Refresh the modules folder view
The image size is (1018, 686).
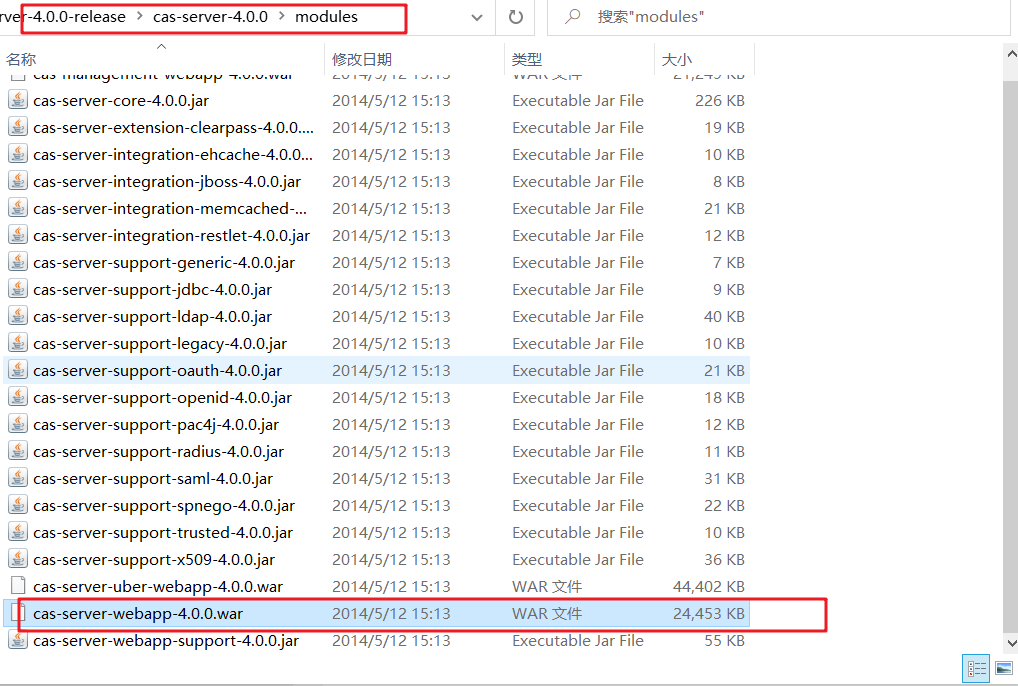pos(513,17)
